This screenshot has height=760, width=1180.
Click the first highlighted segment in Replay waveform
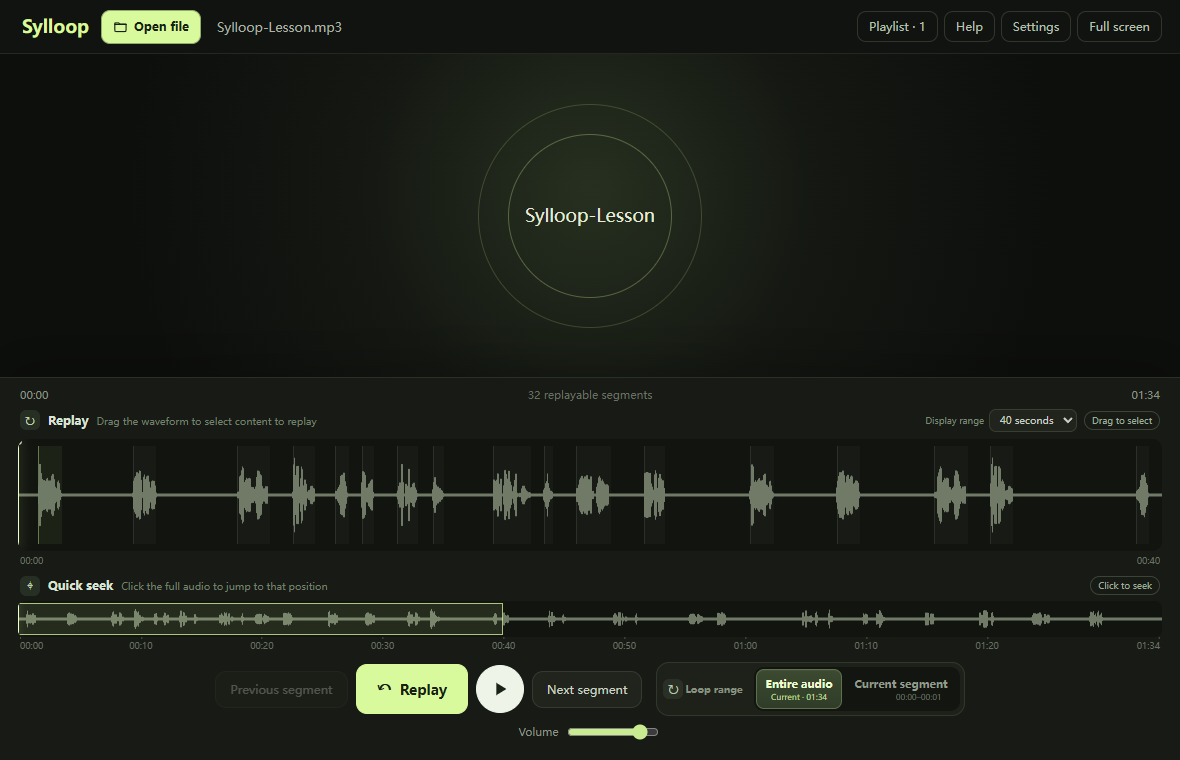(x=50, y=495)
